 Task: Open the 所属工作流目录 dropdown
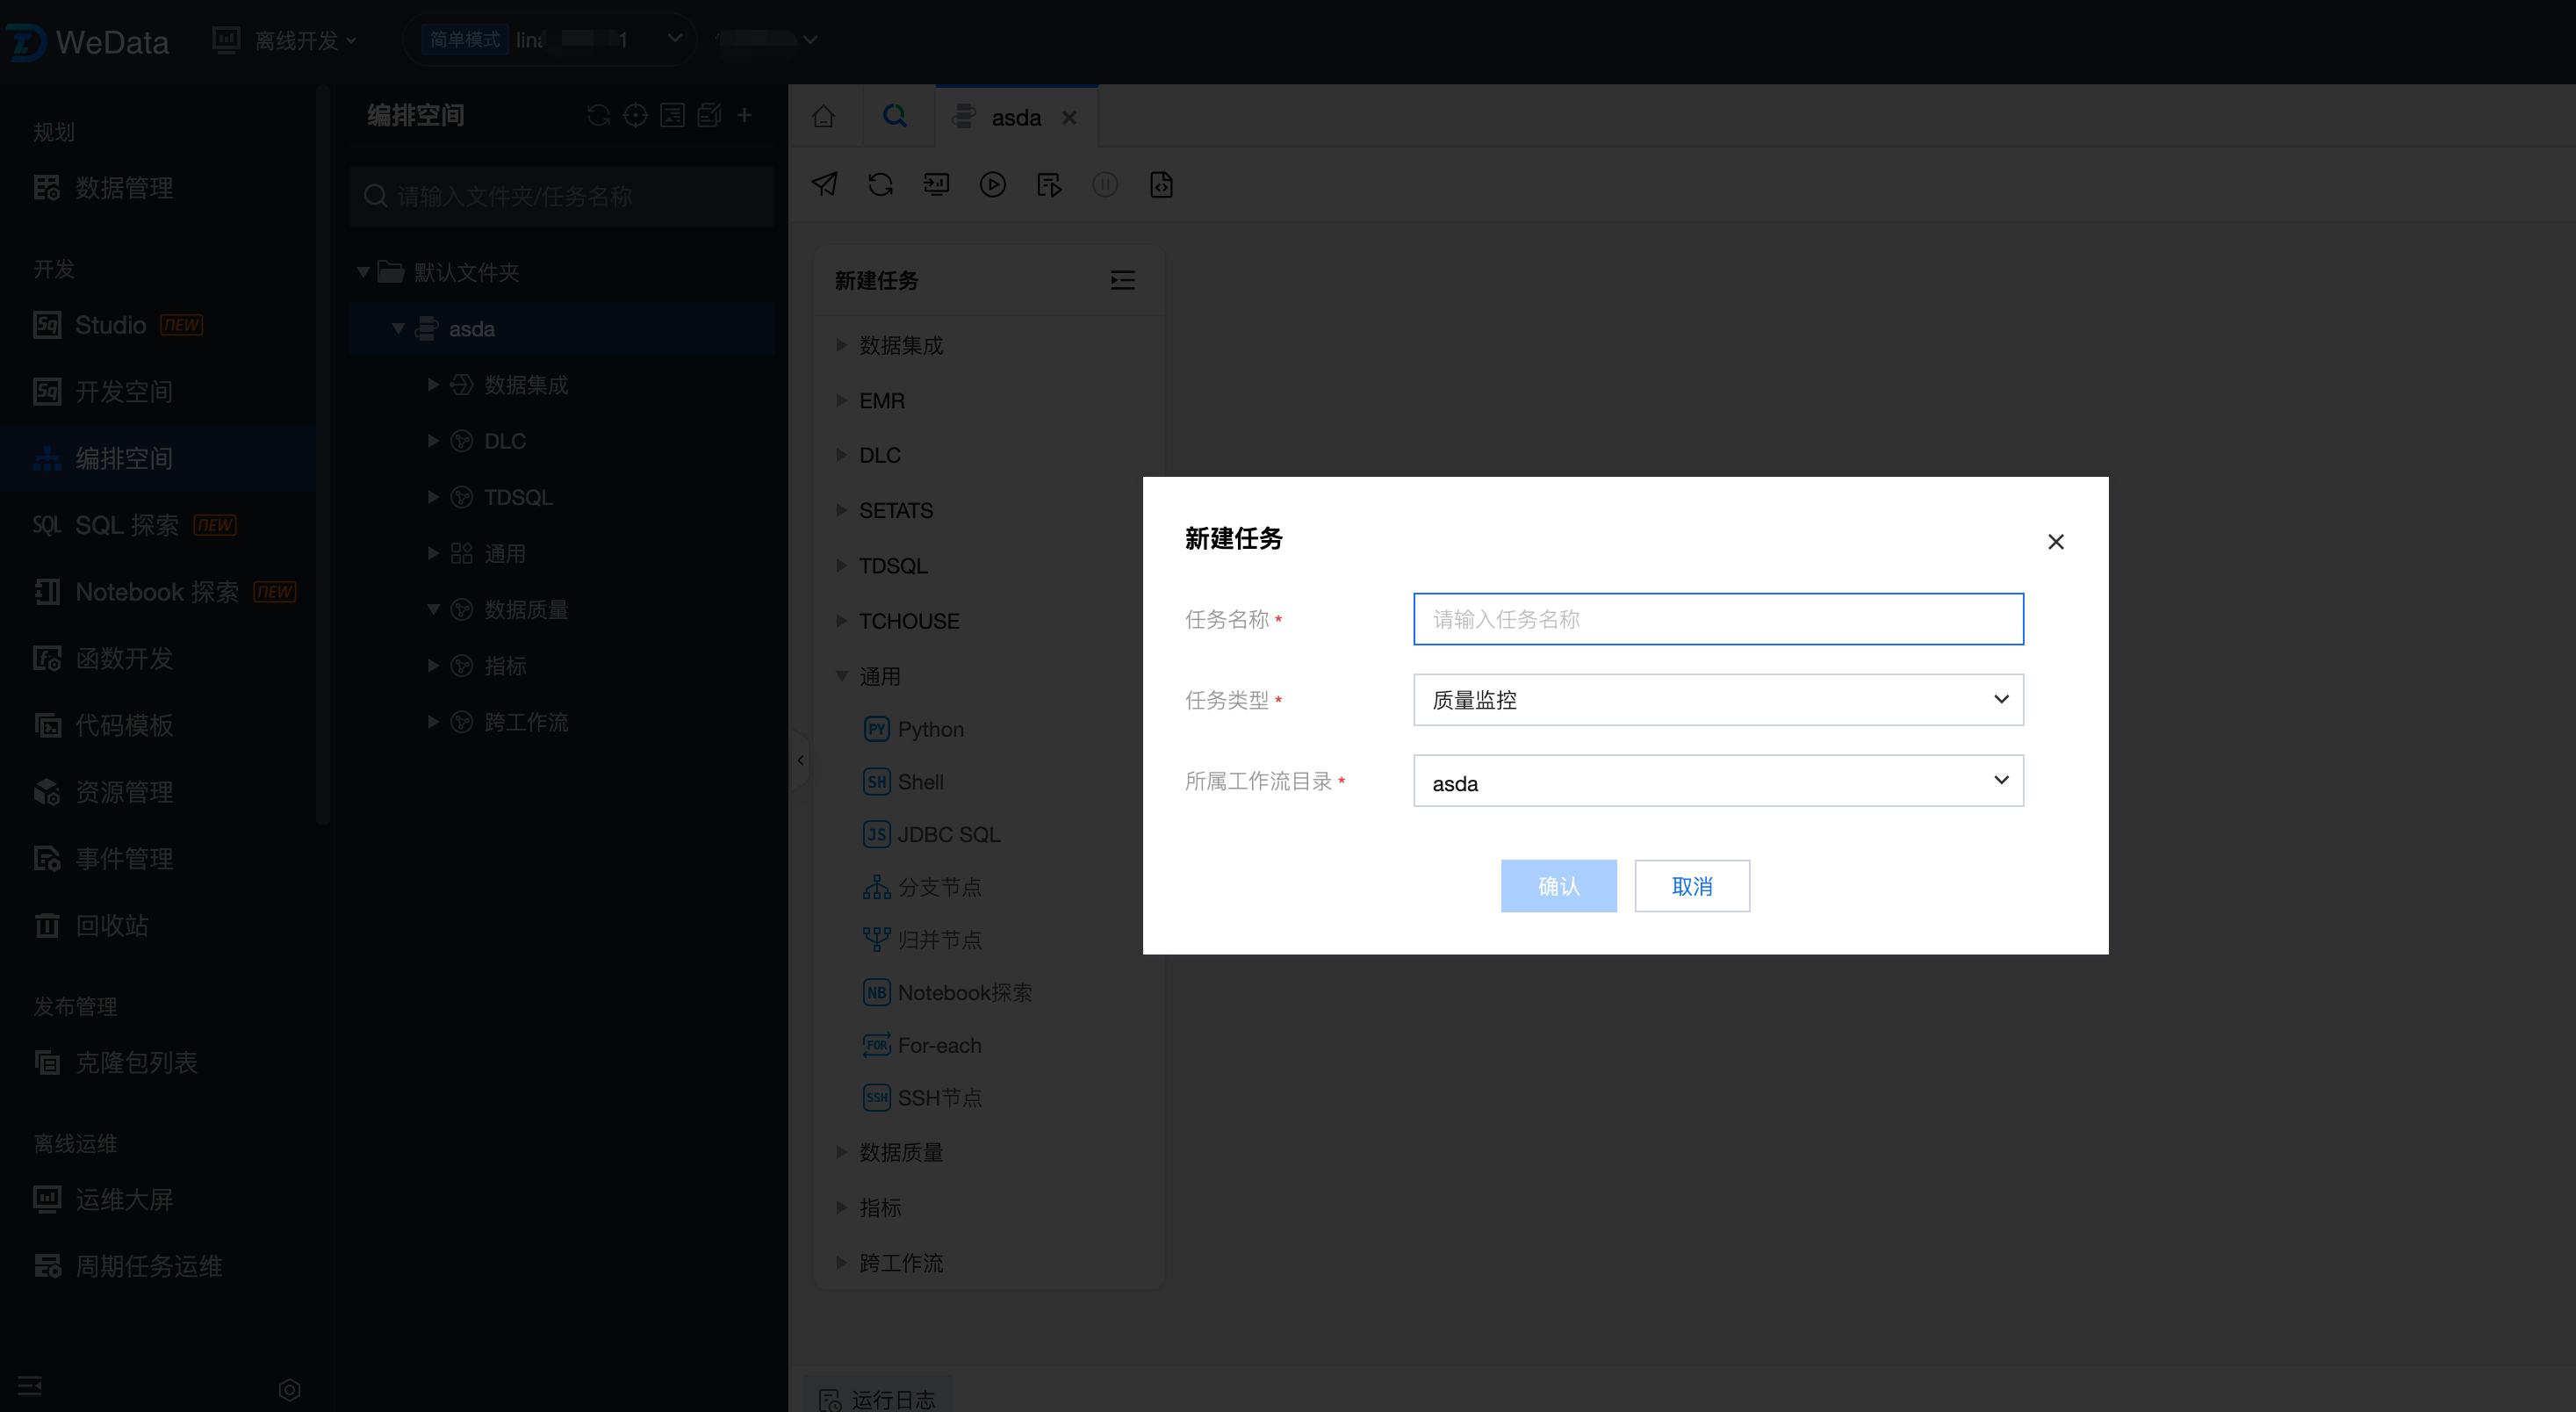tap(1717, 781)
